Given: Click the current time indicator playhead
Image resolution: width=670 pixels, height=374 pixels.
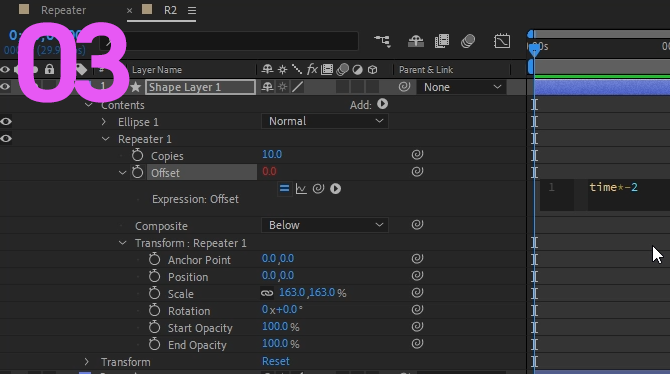Looking at the screenshot, I should (x=534, y=50).
